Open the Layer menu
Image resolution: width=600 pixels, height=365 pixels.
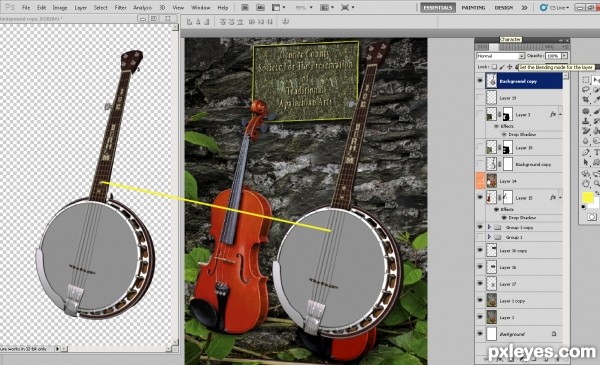(80, 8)
